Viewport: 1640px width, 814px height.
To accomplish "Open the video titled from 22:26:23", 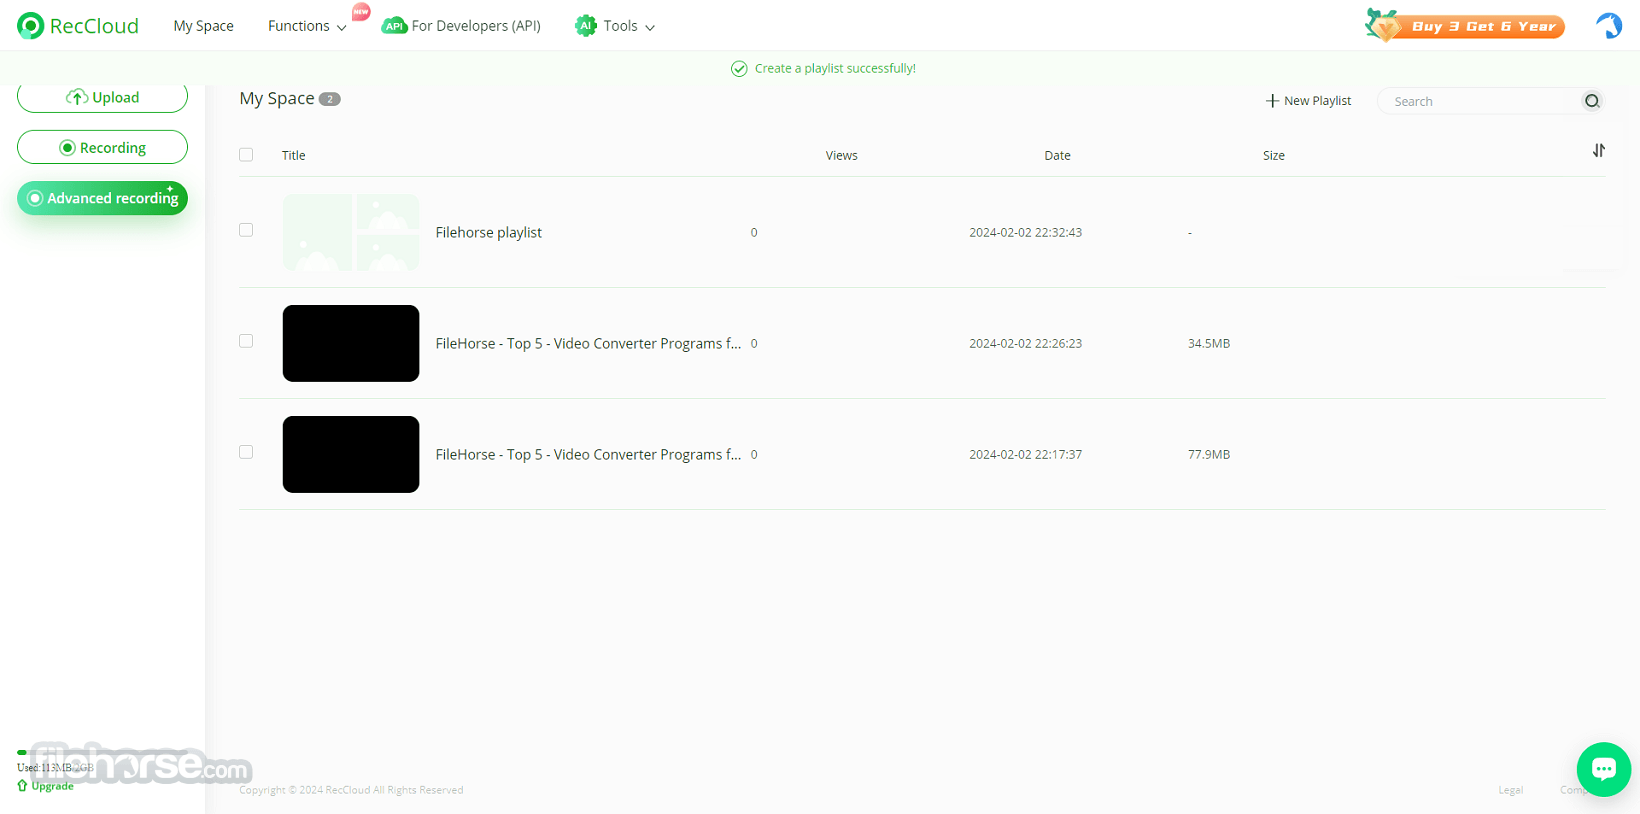I will 588,343.
